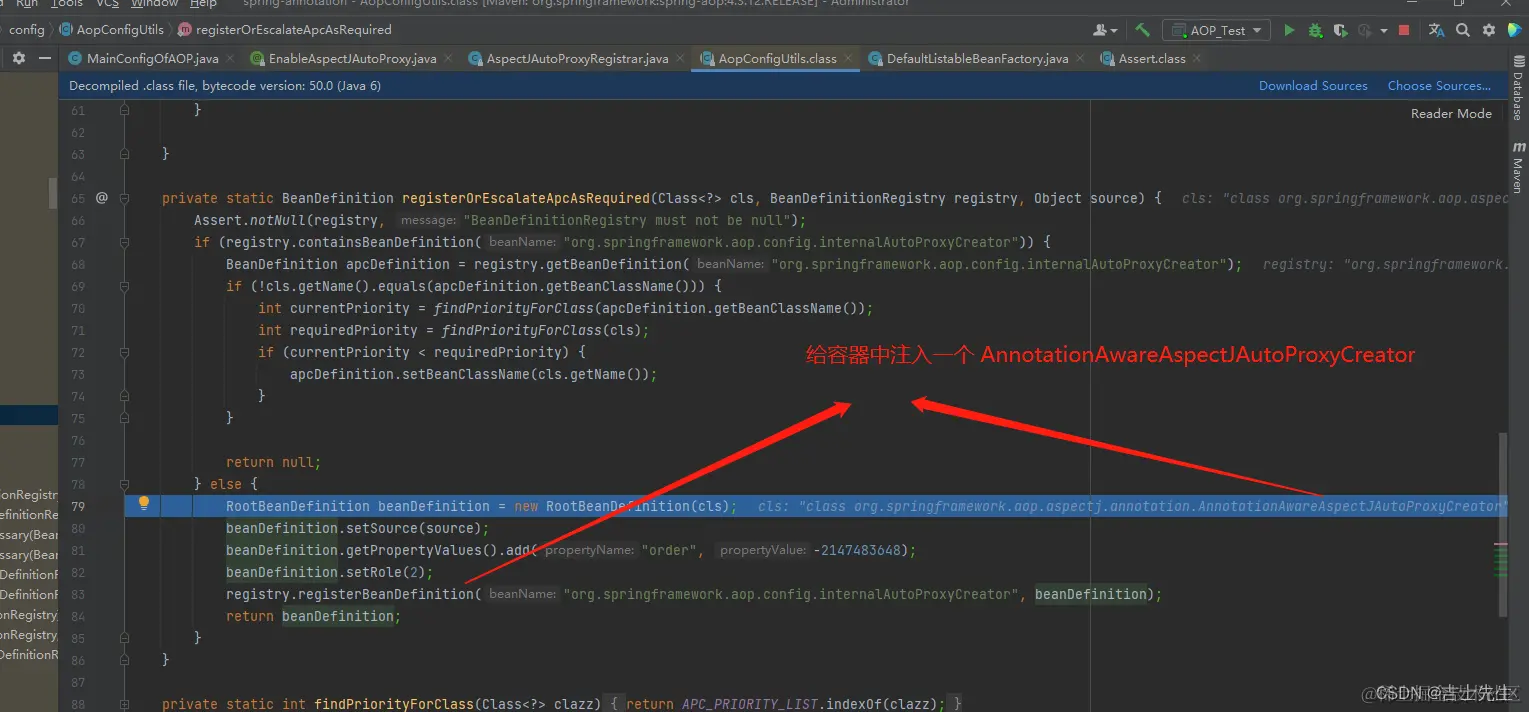Close the DefaultListableBeanFactory.java tab
This screenshot has width=1529, height=712.
click(1081, 59)
